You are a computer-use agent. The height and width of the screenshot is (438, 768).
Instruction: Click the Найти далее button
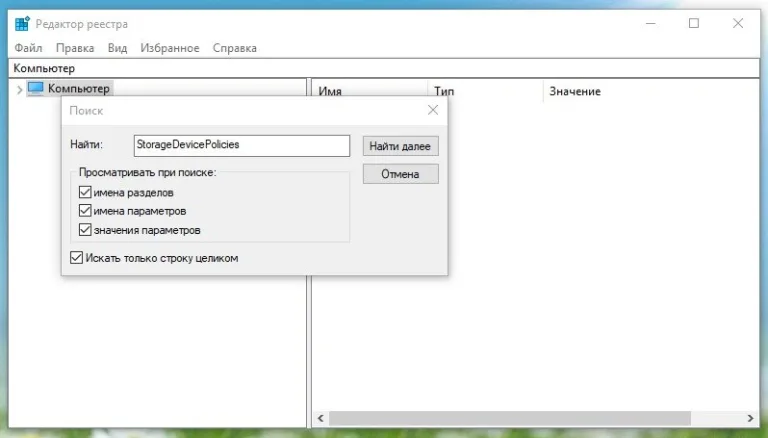click(400, 146)
